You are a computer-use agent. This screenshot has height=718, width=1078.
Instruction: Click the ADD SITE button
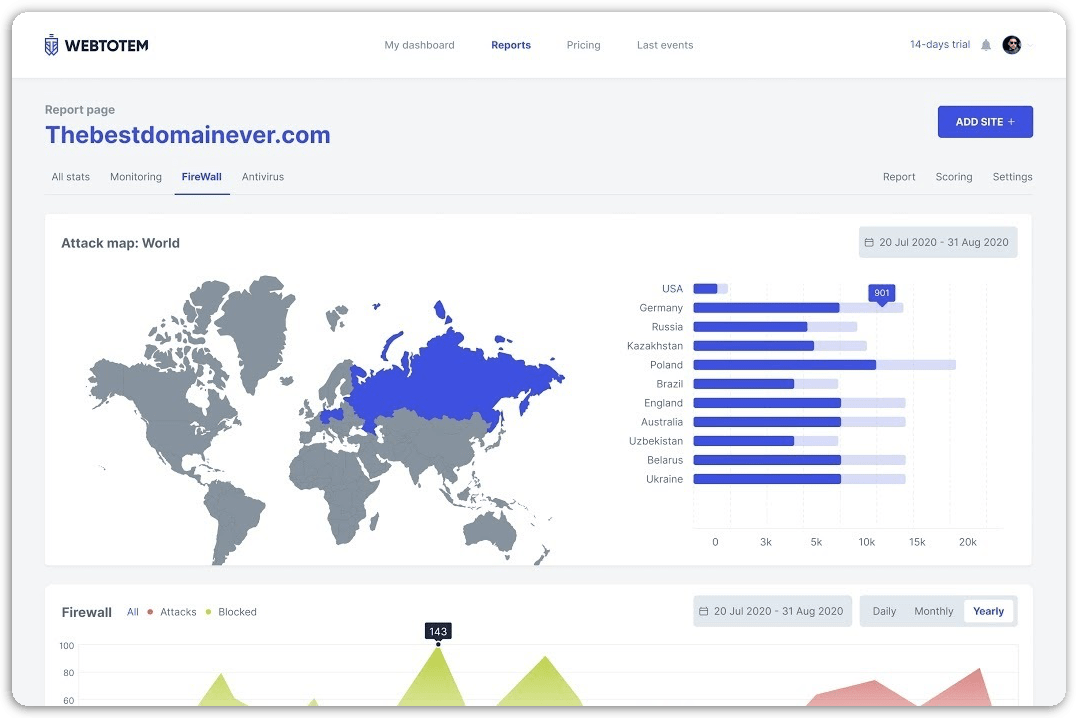984,122
